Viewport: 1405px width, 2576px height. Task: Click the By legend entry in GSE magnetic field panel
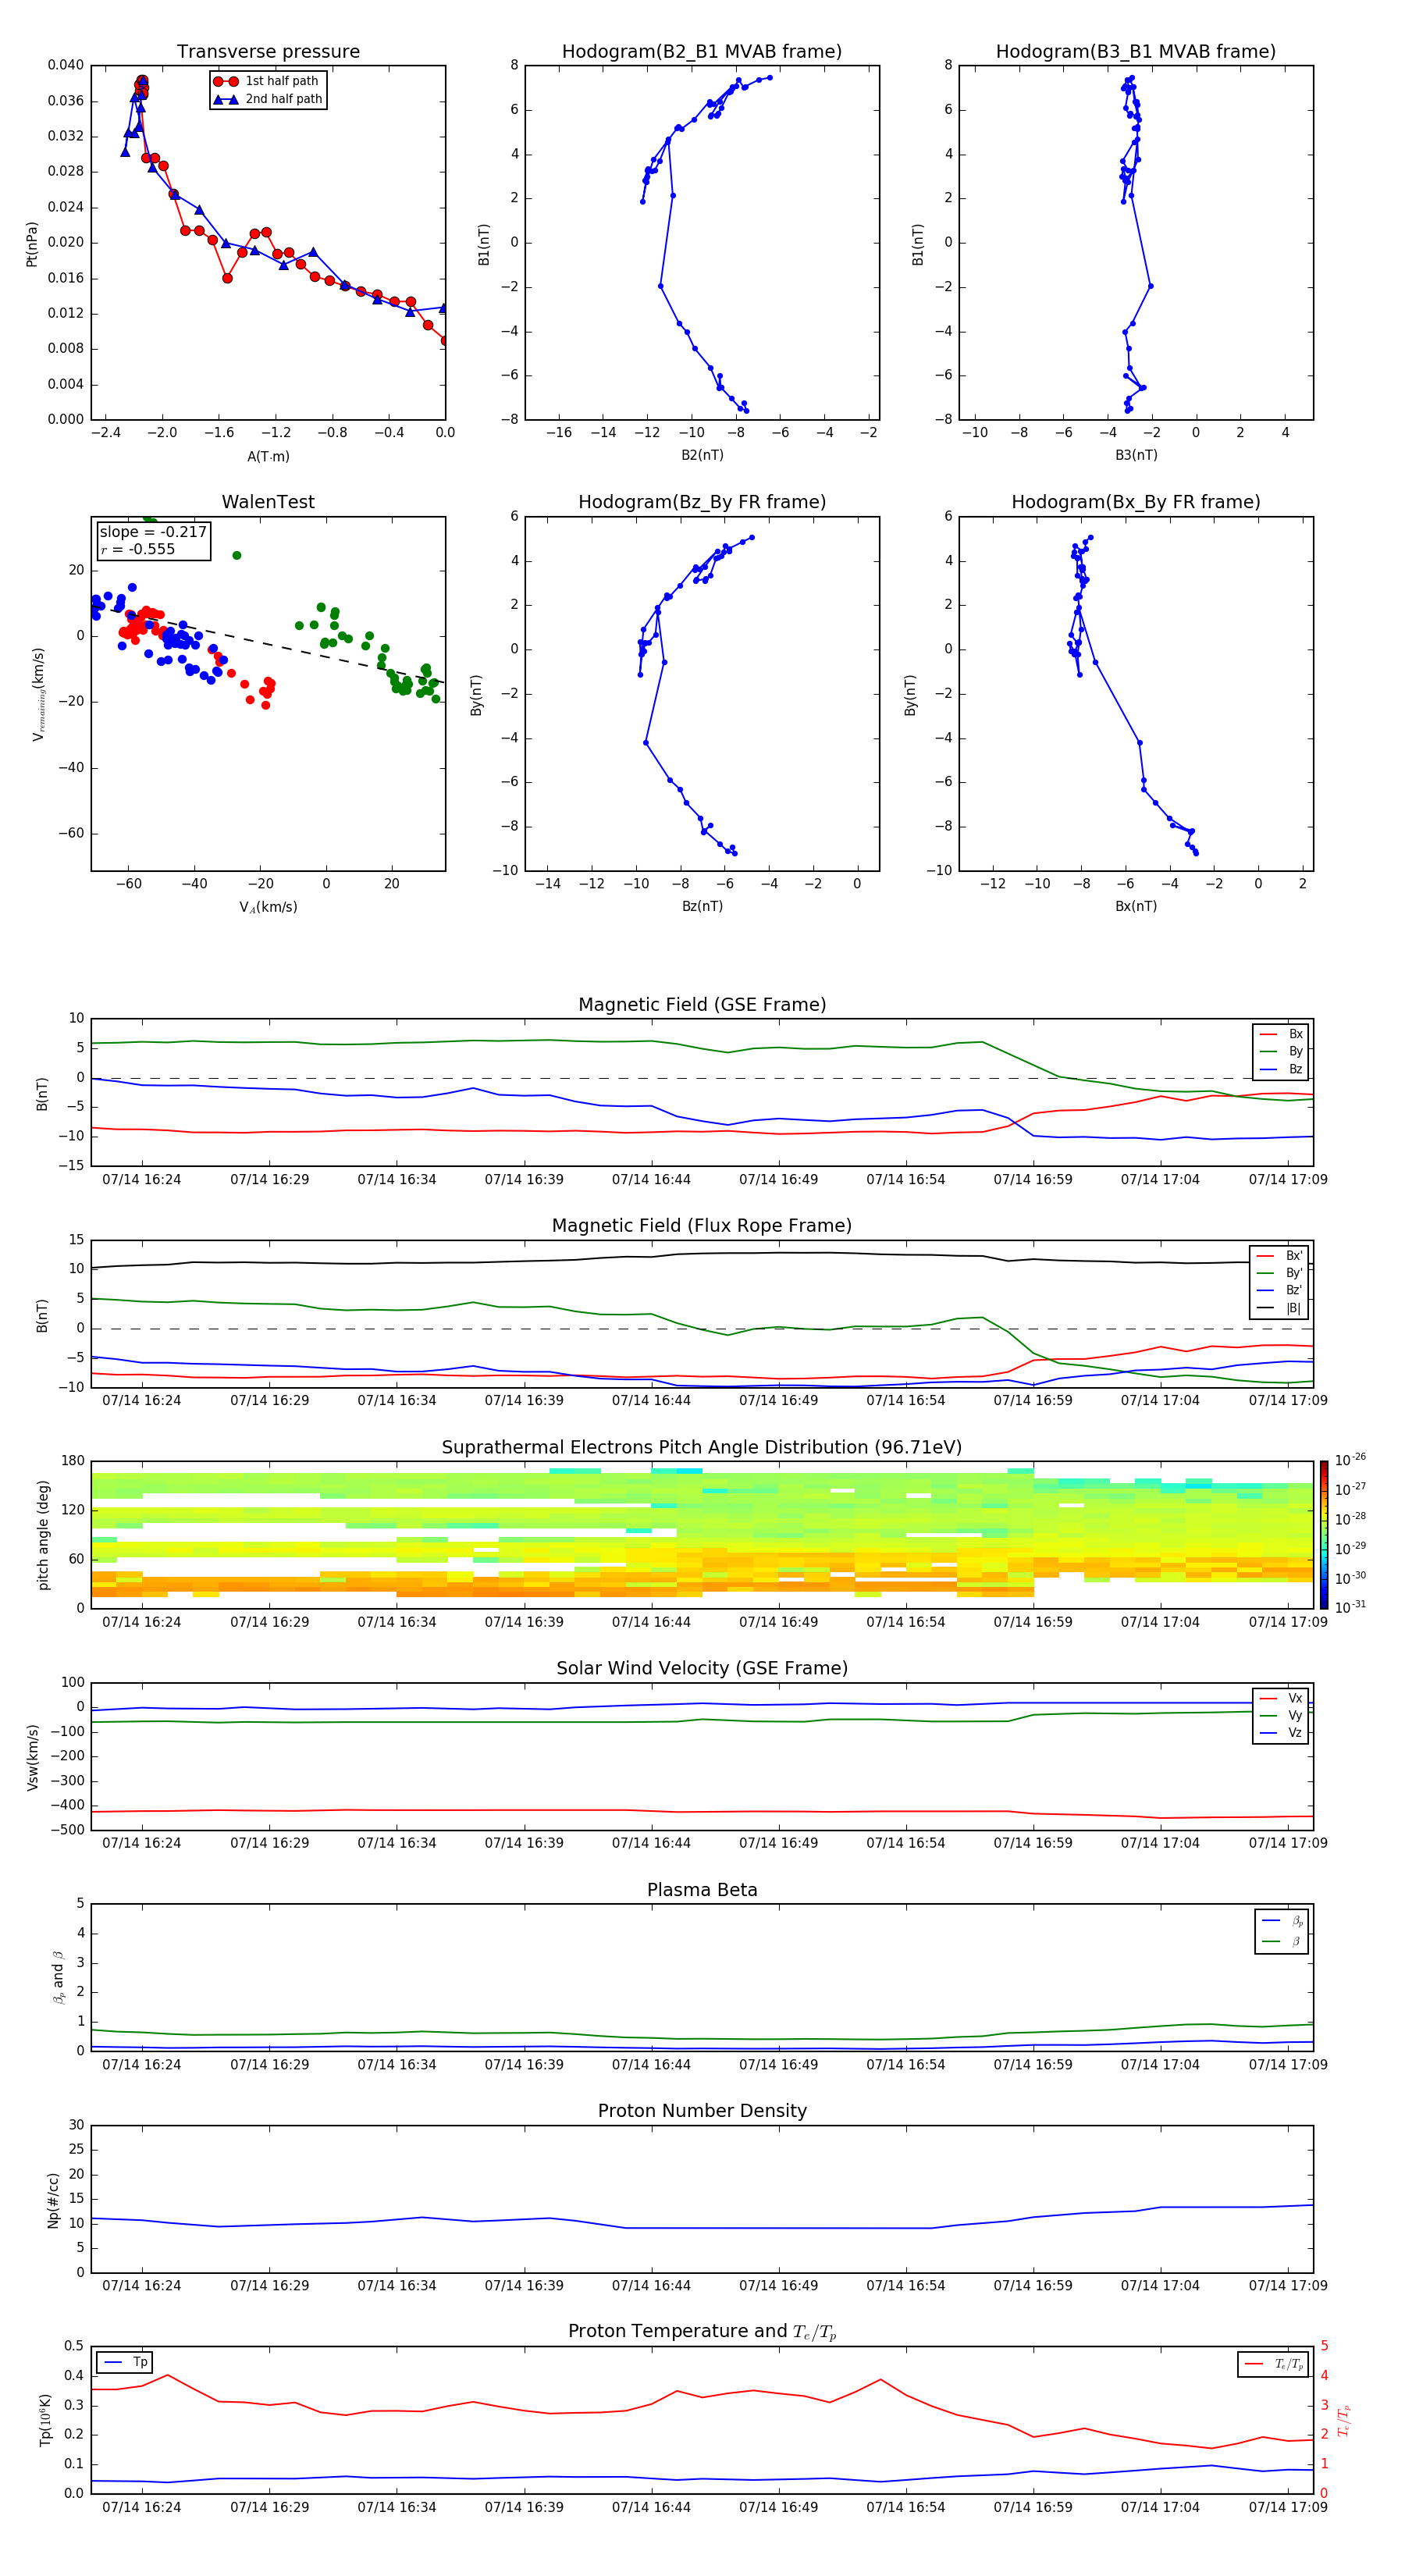pos(1281,1051)
